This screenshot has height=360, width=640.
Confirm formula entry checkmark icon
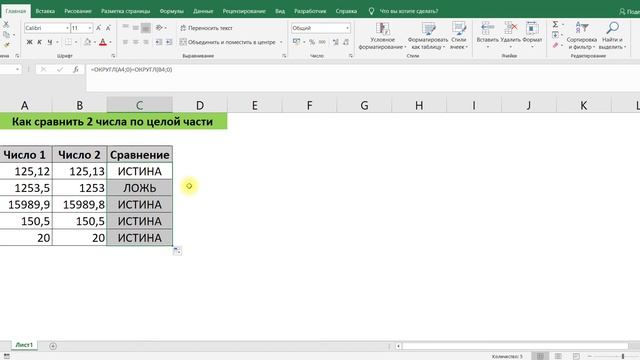(x=60, y=69)
